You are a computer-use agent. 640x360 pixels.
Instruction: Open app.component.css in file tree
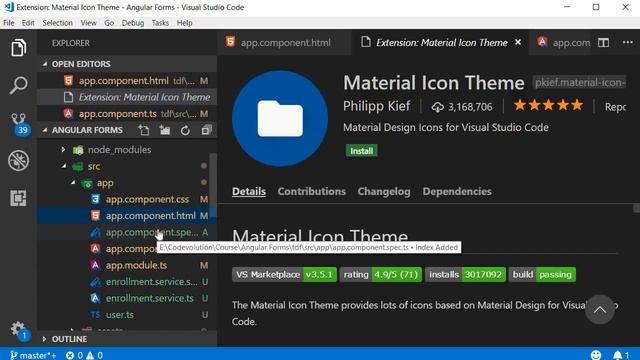coord(124,199)
